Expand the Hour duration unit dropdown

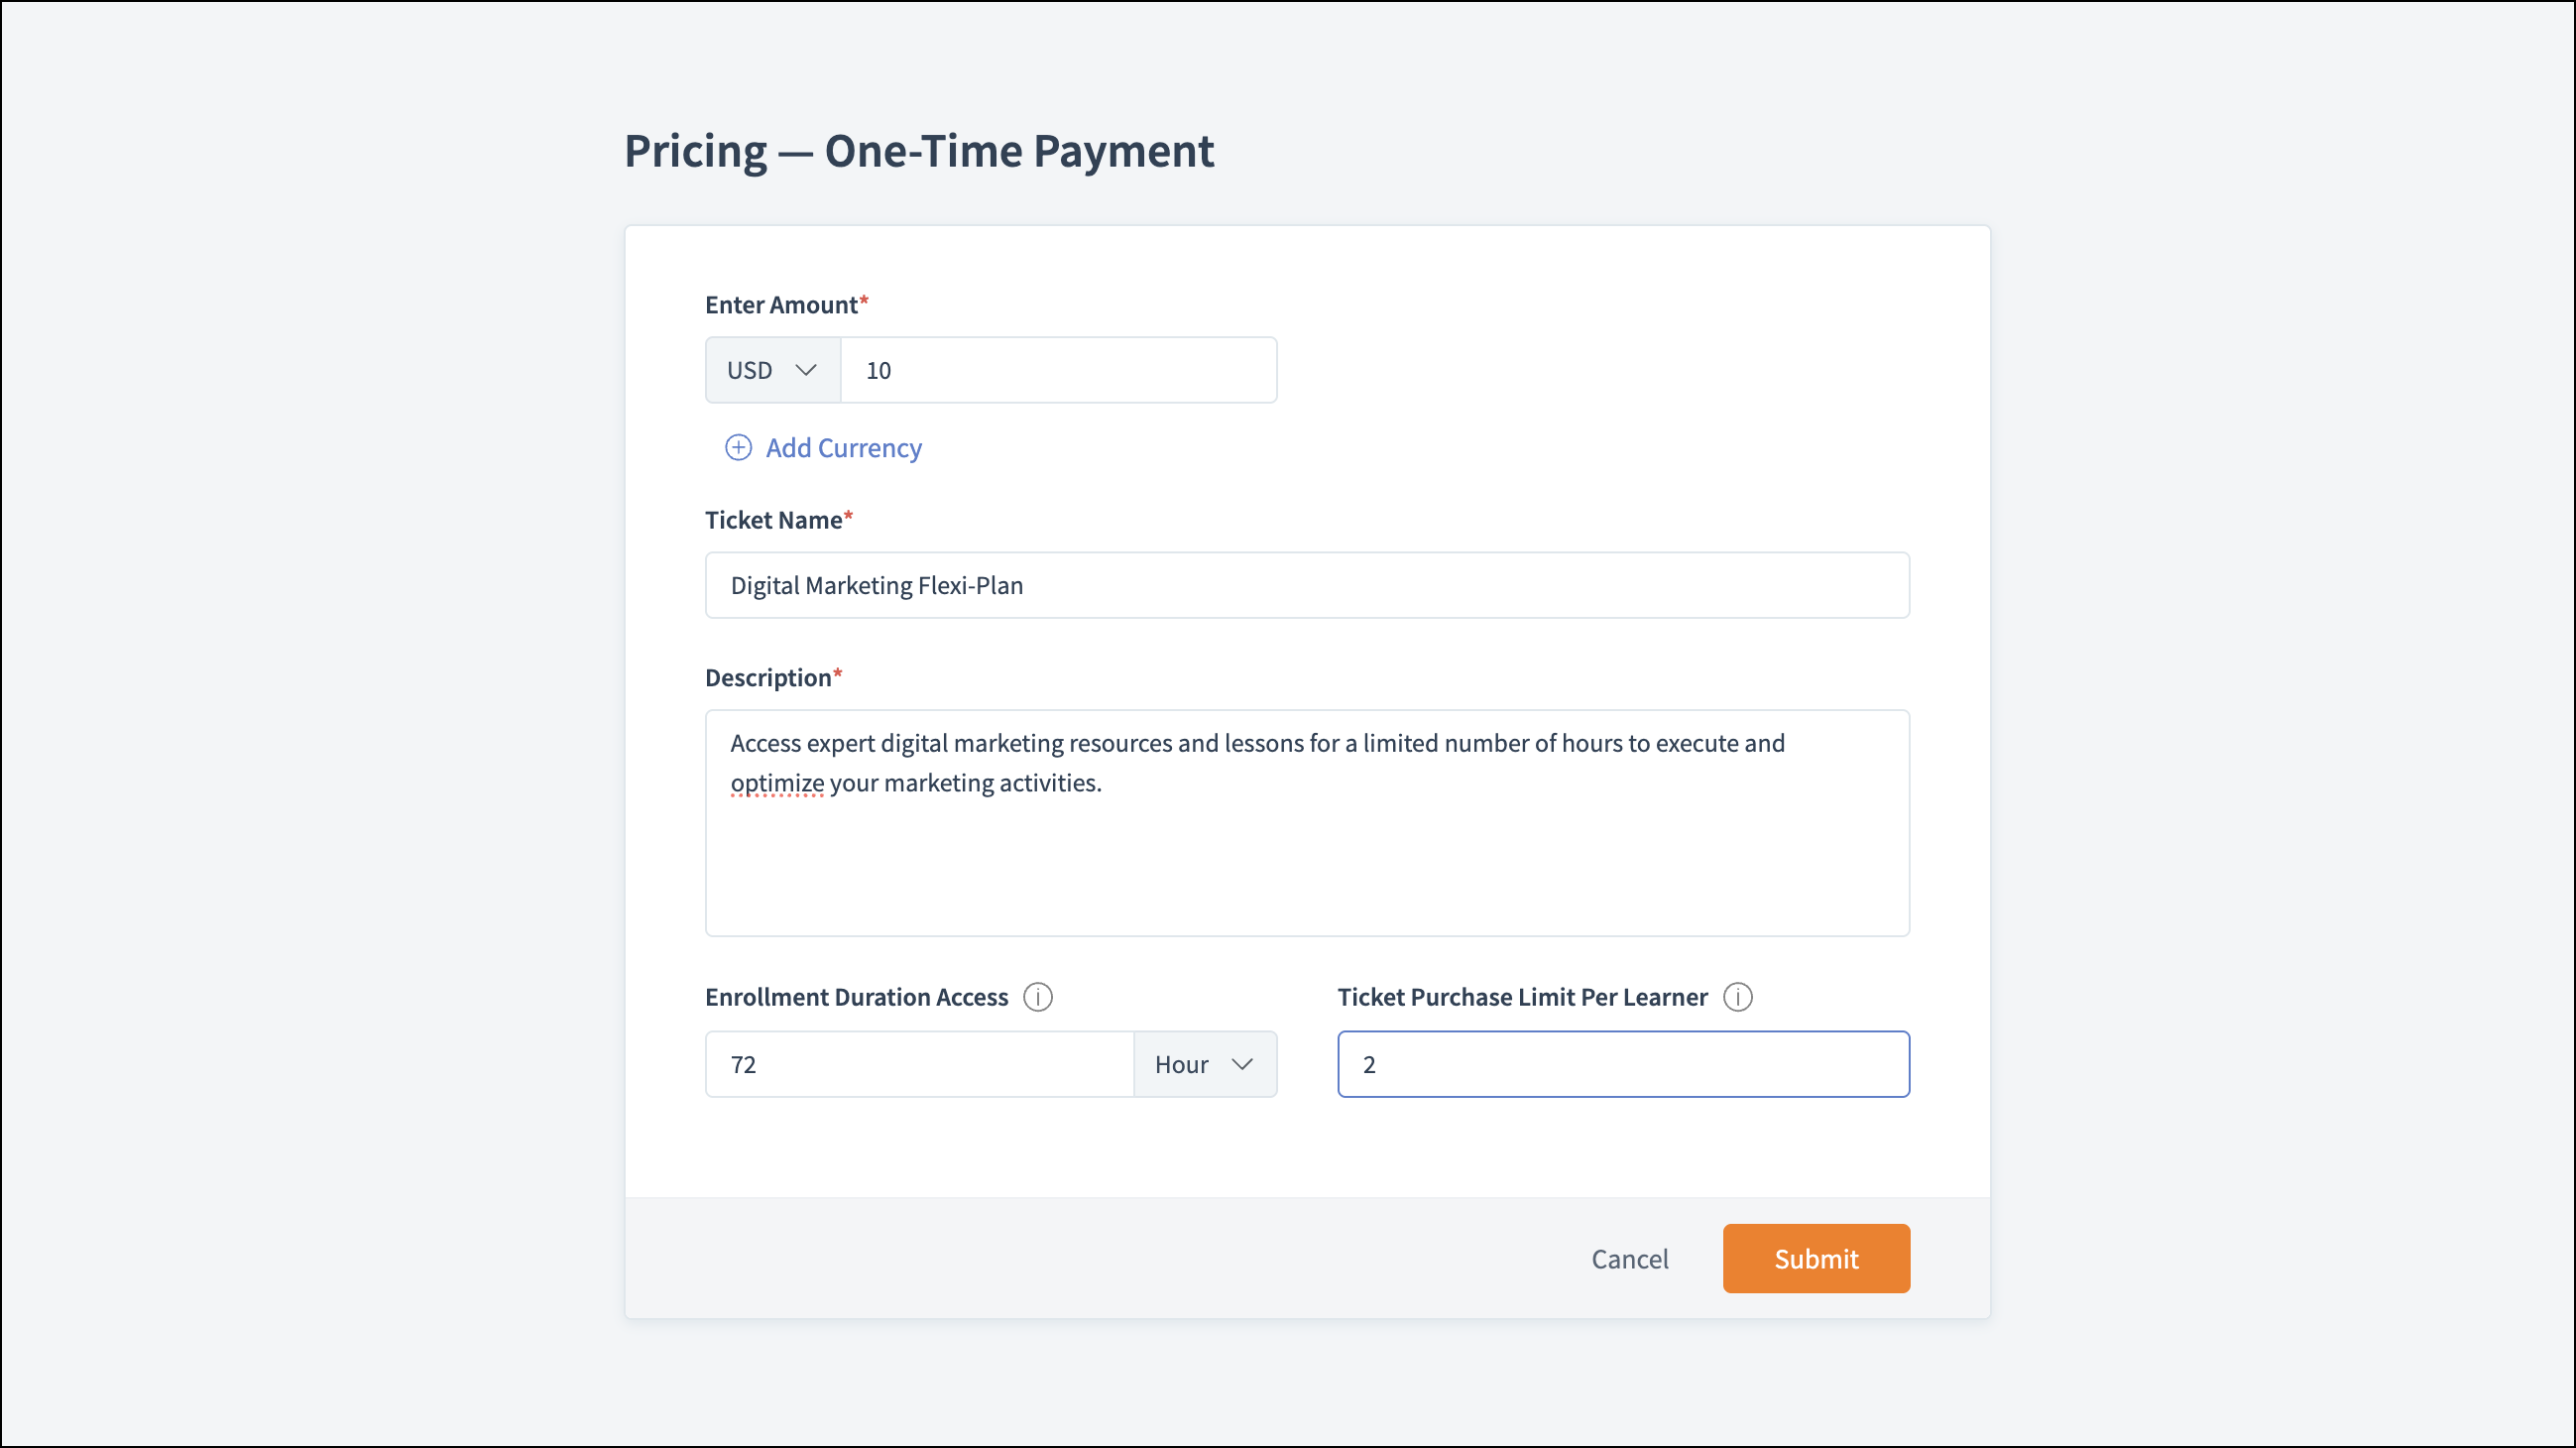(1204, 1064)
